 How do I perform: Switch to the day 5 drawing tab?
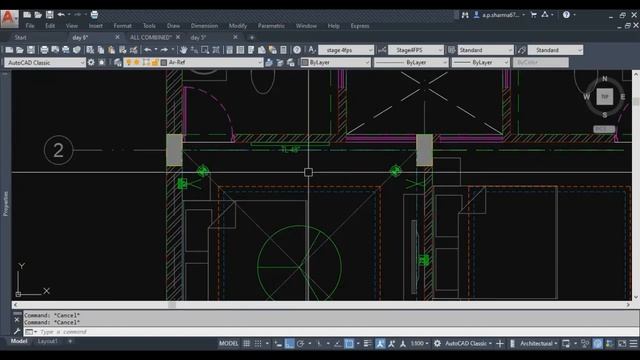[198, 37]
